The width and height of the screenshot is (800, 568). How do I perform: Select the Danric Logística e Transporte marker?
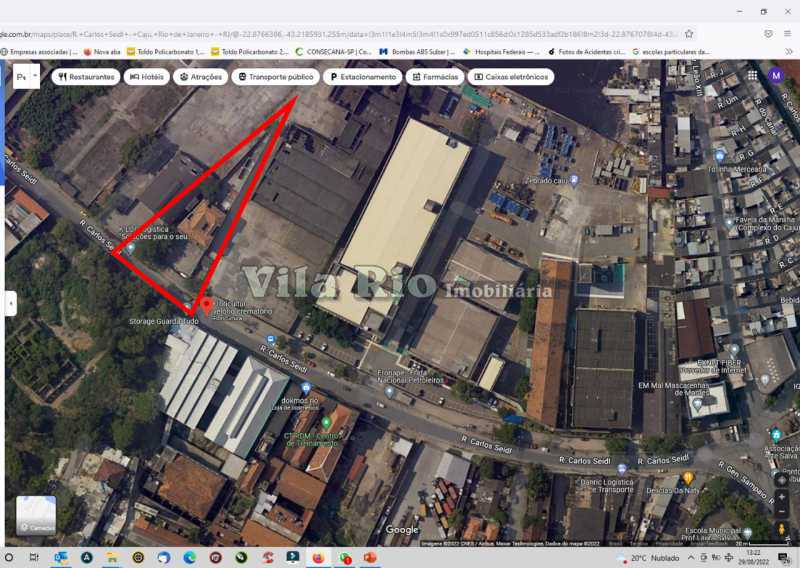click(621, 468)
